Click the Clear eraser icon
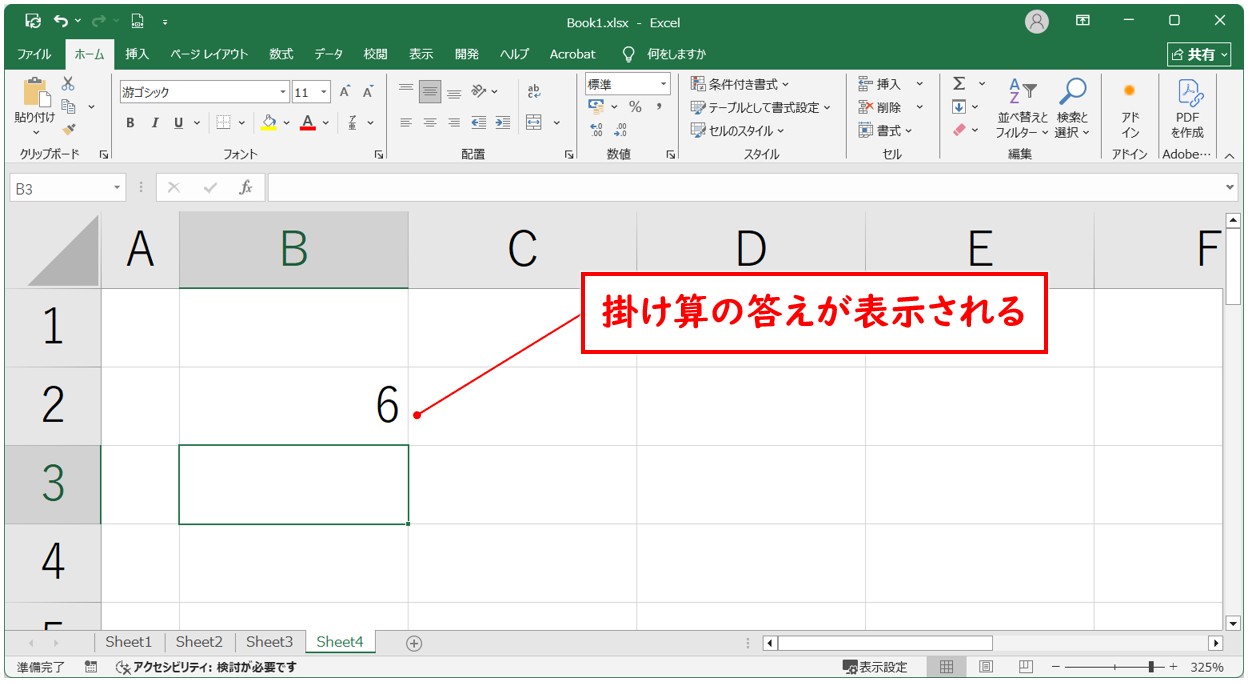1250x684 pixels. [959, 130]
